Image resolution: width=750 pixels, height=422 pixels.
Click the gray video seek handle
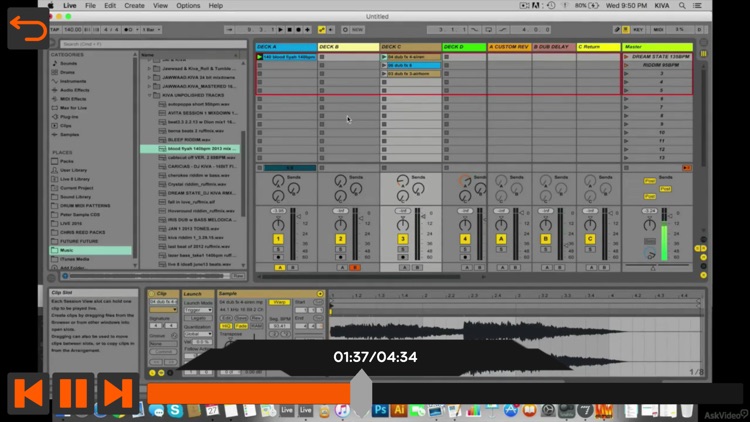click(361, 393)
